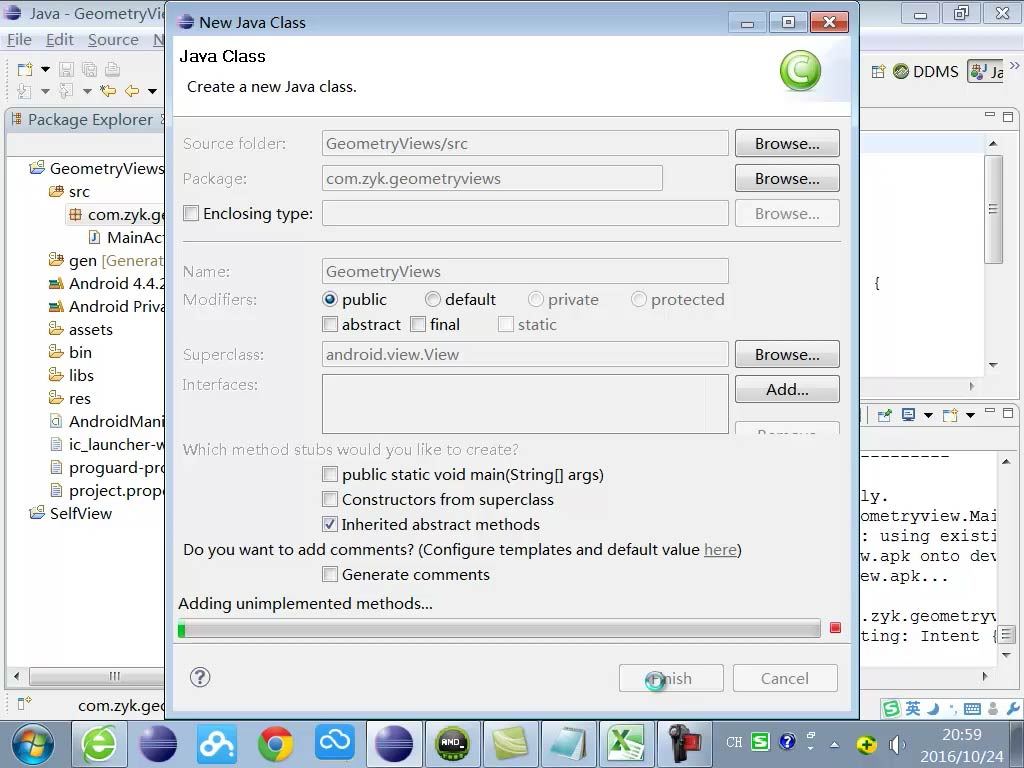Screen dimensions: 1024x768
Task: Click the back navigation arrow in toolbar
Action: point(132,91)
